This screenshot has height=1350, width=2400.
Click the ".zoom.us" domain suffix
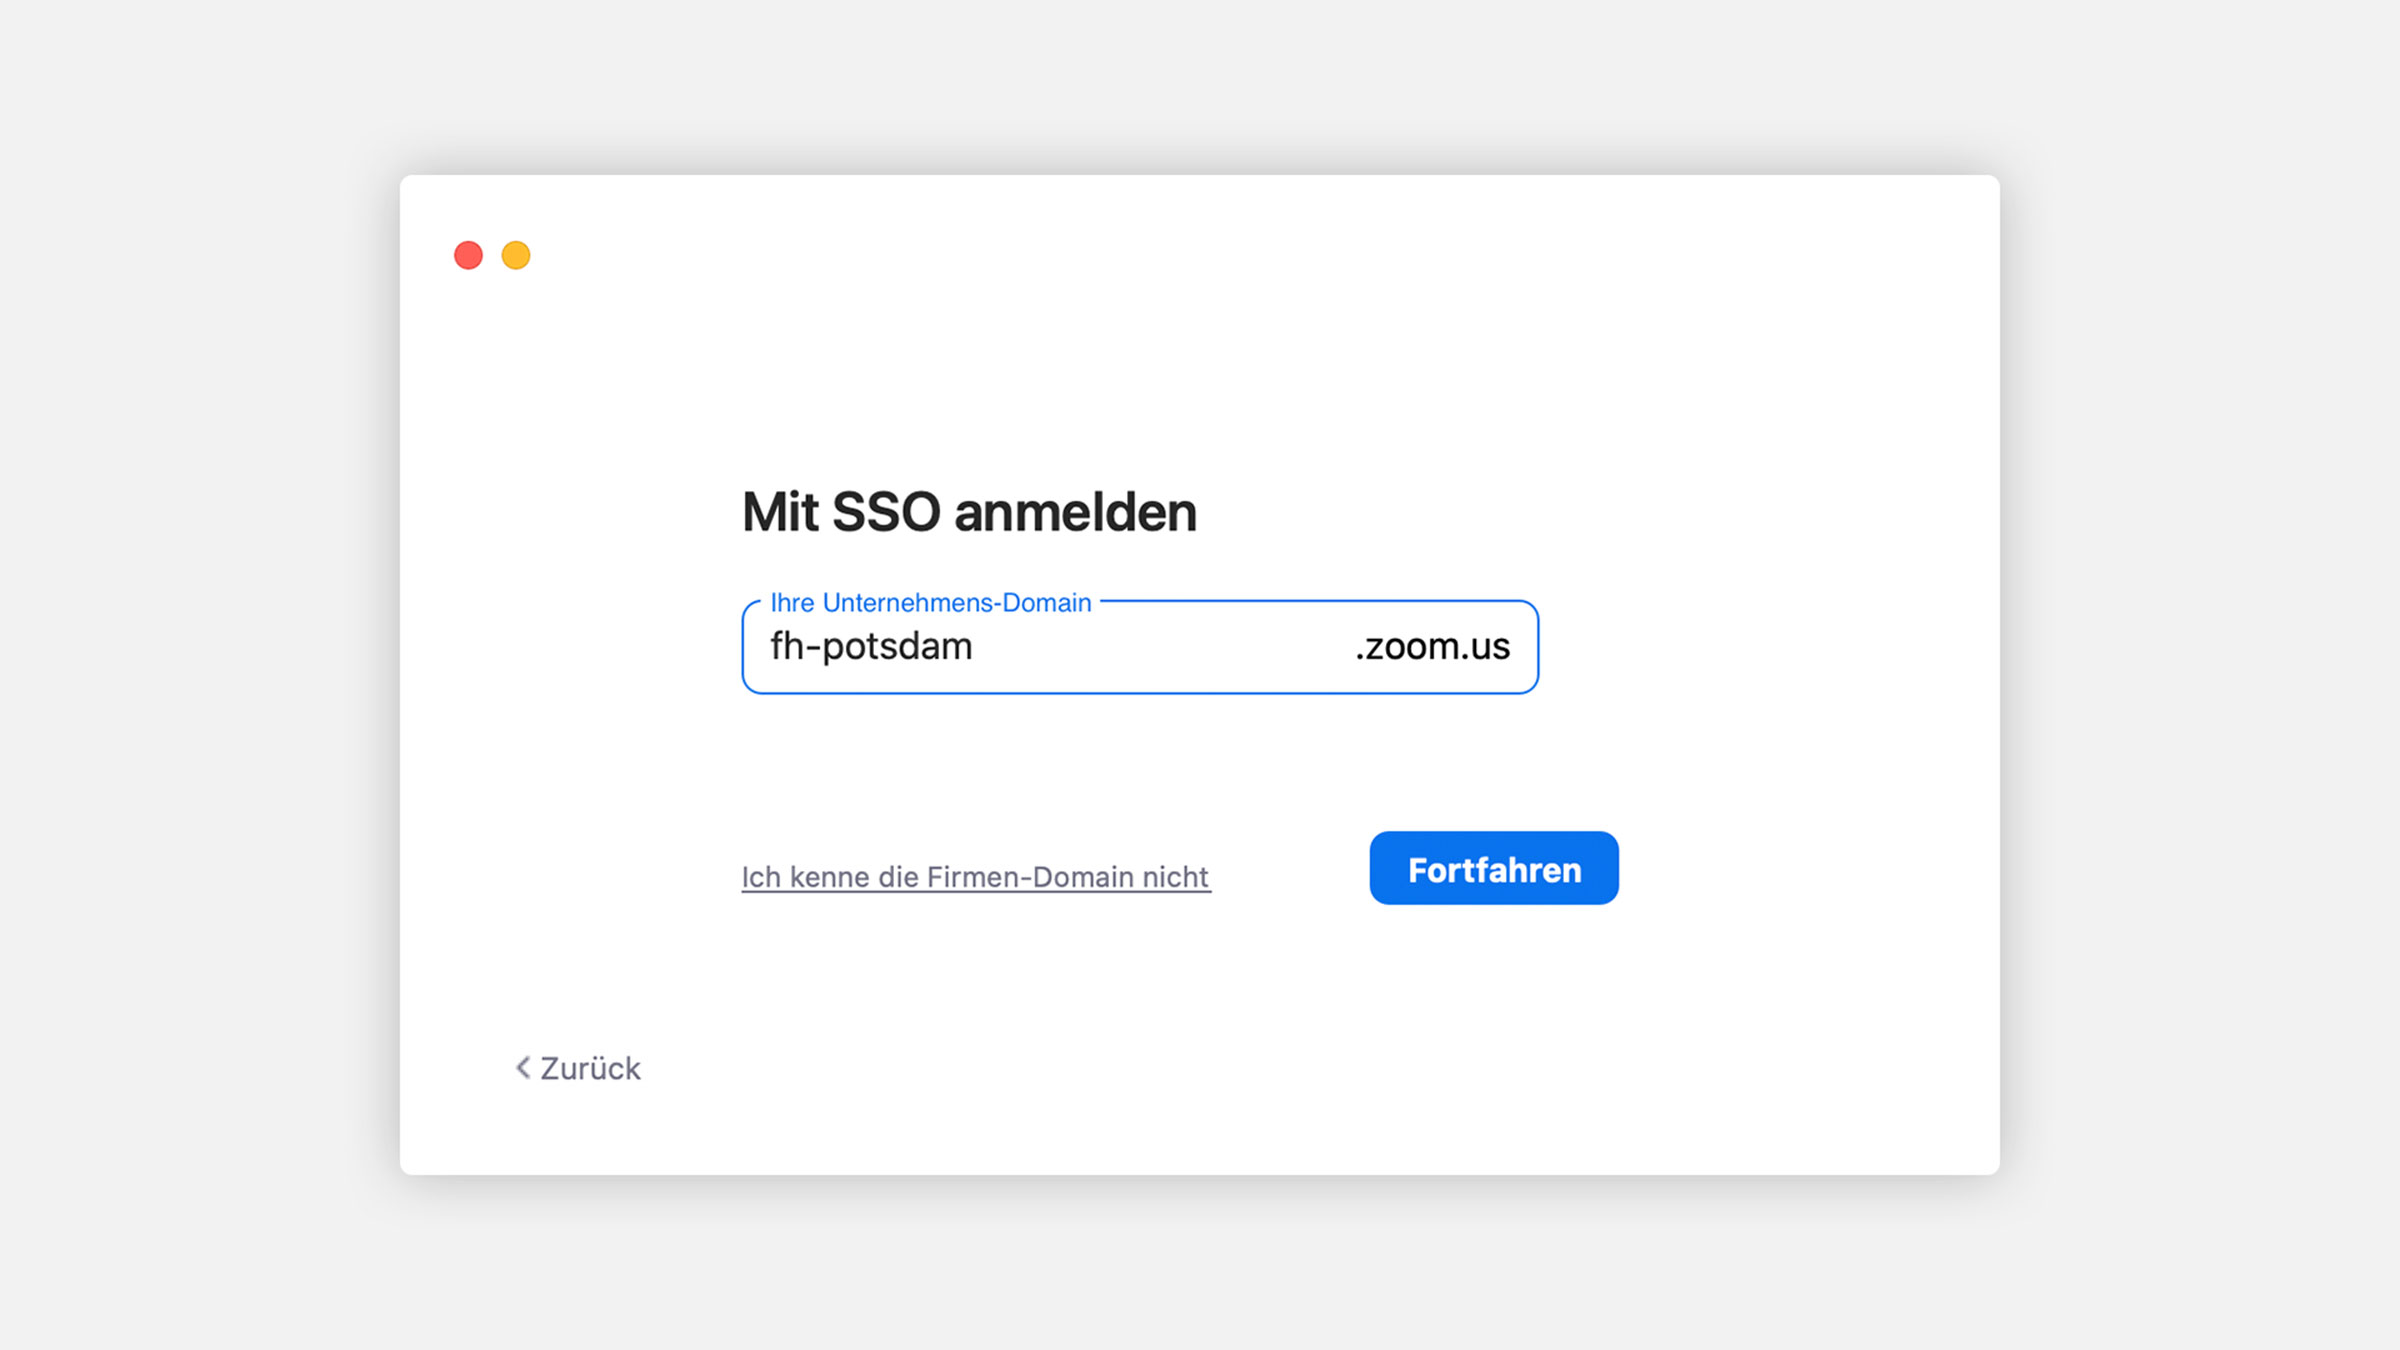pyautogui.click(x=1432, y=647)
